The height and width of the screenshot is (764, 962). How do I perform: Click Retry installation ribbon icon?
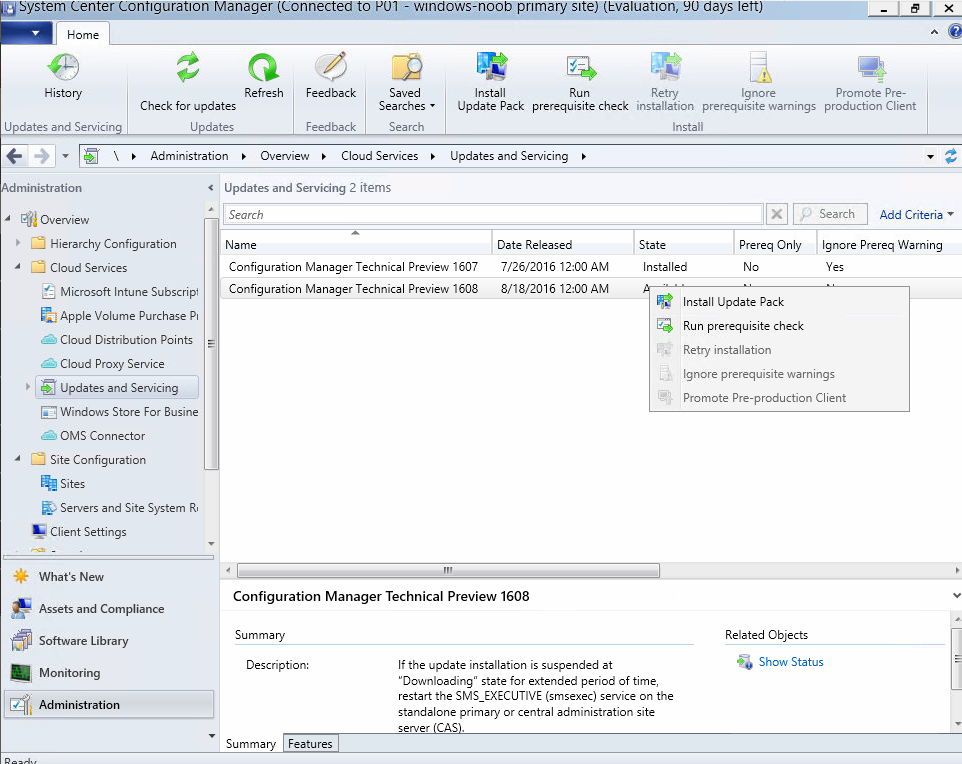coord(665,68)
